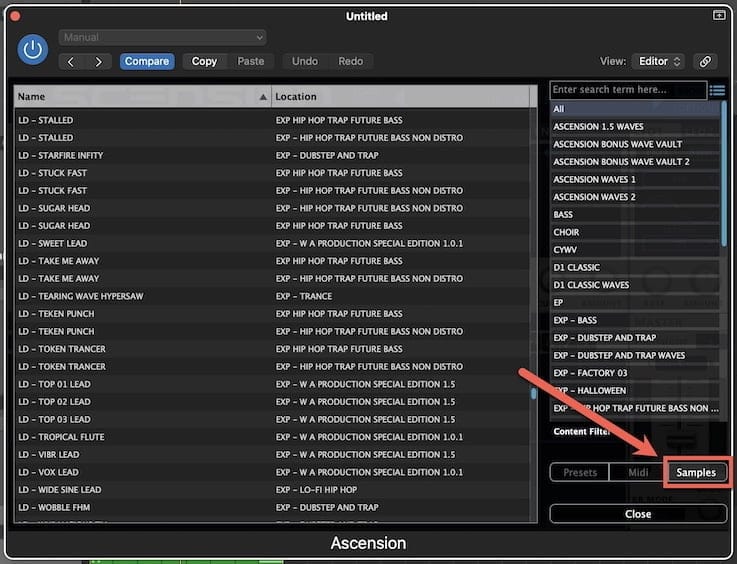Image resolution: width=737 pixels, height=564 pixels.
Task: Sort list by Name column header
Action: pyautogui.click(x=140, y=96)
